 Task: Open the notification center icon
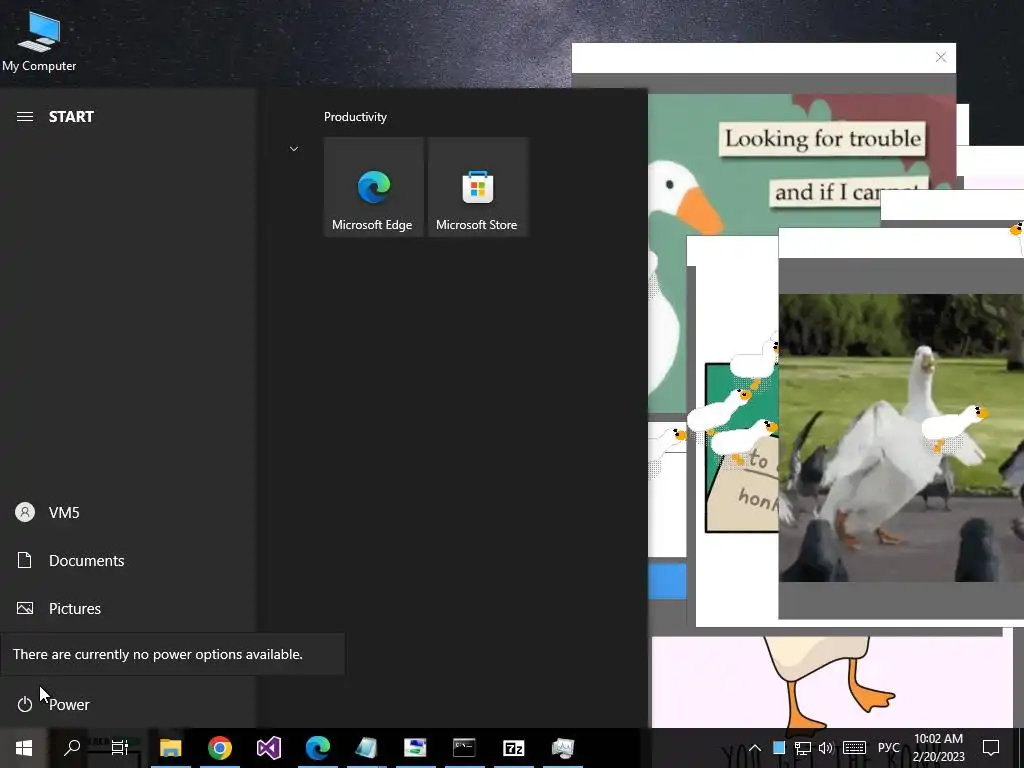click(x=991, y=748)
